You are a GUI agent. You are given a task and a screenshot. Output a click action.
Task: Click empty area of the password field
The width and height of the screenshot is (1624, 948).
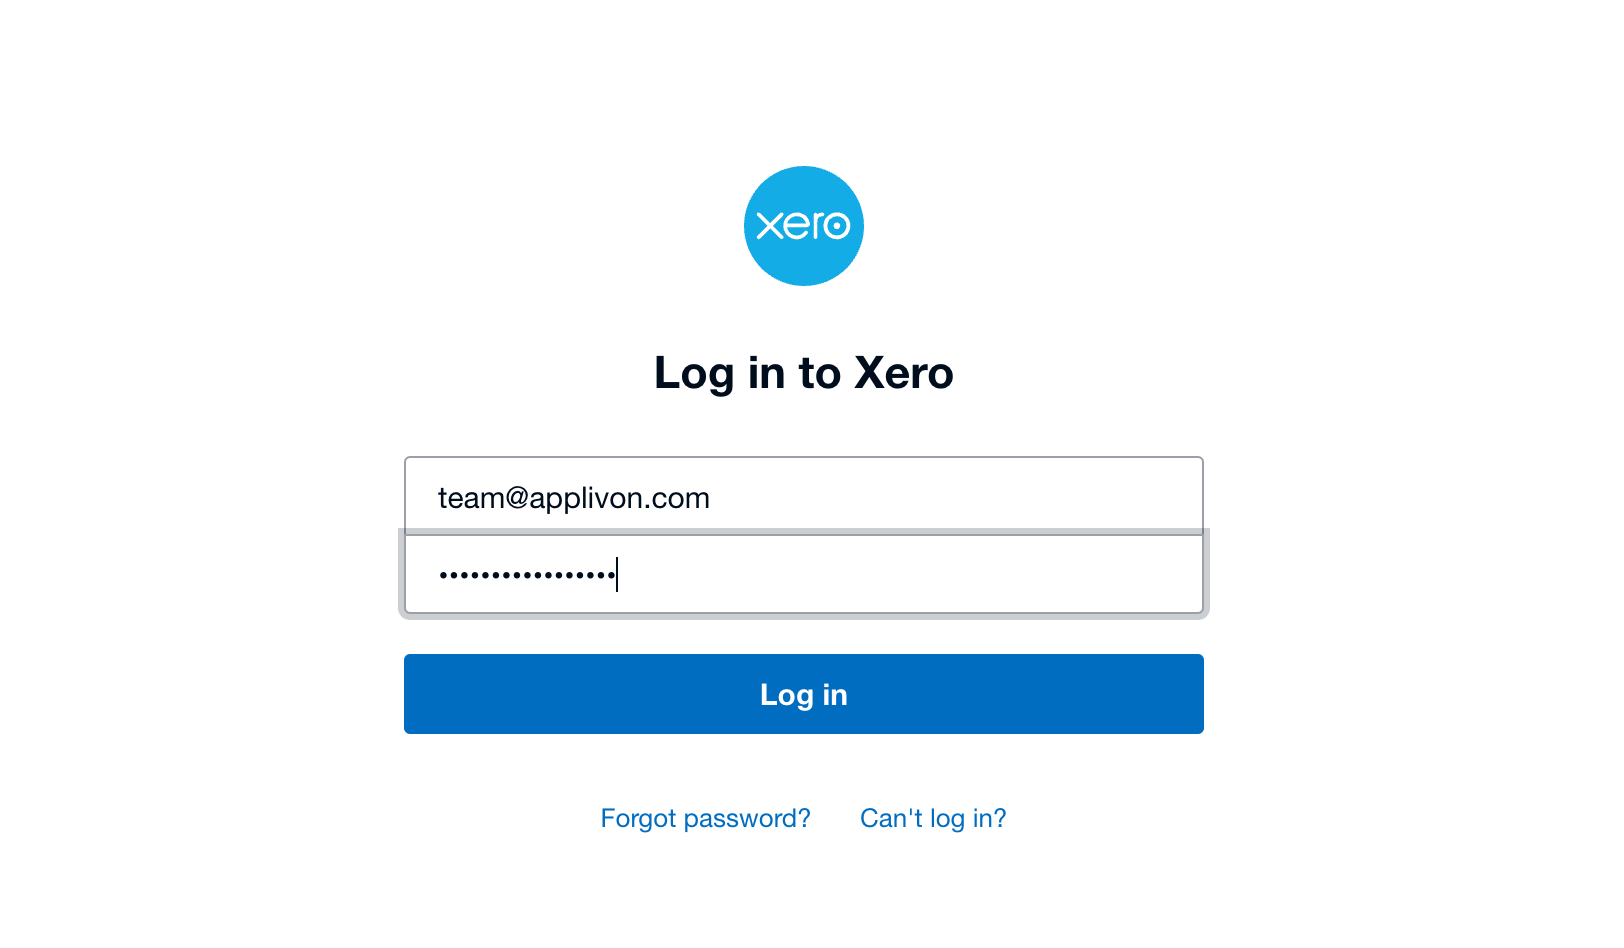[910, 575]
